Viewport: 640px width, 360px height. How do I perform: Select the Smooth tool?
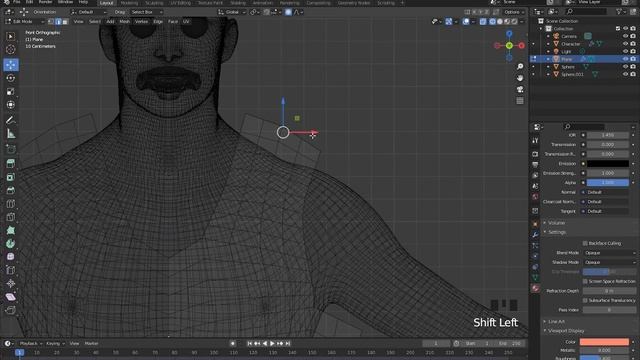[11, 257]
